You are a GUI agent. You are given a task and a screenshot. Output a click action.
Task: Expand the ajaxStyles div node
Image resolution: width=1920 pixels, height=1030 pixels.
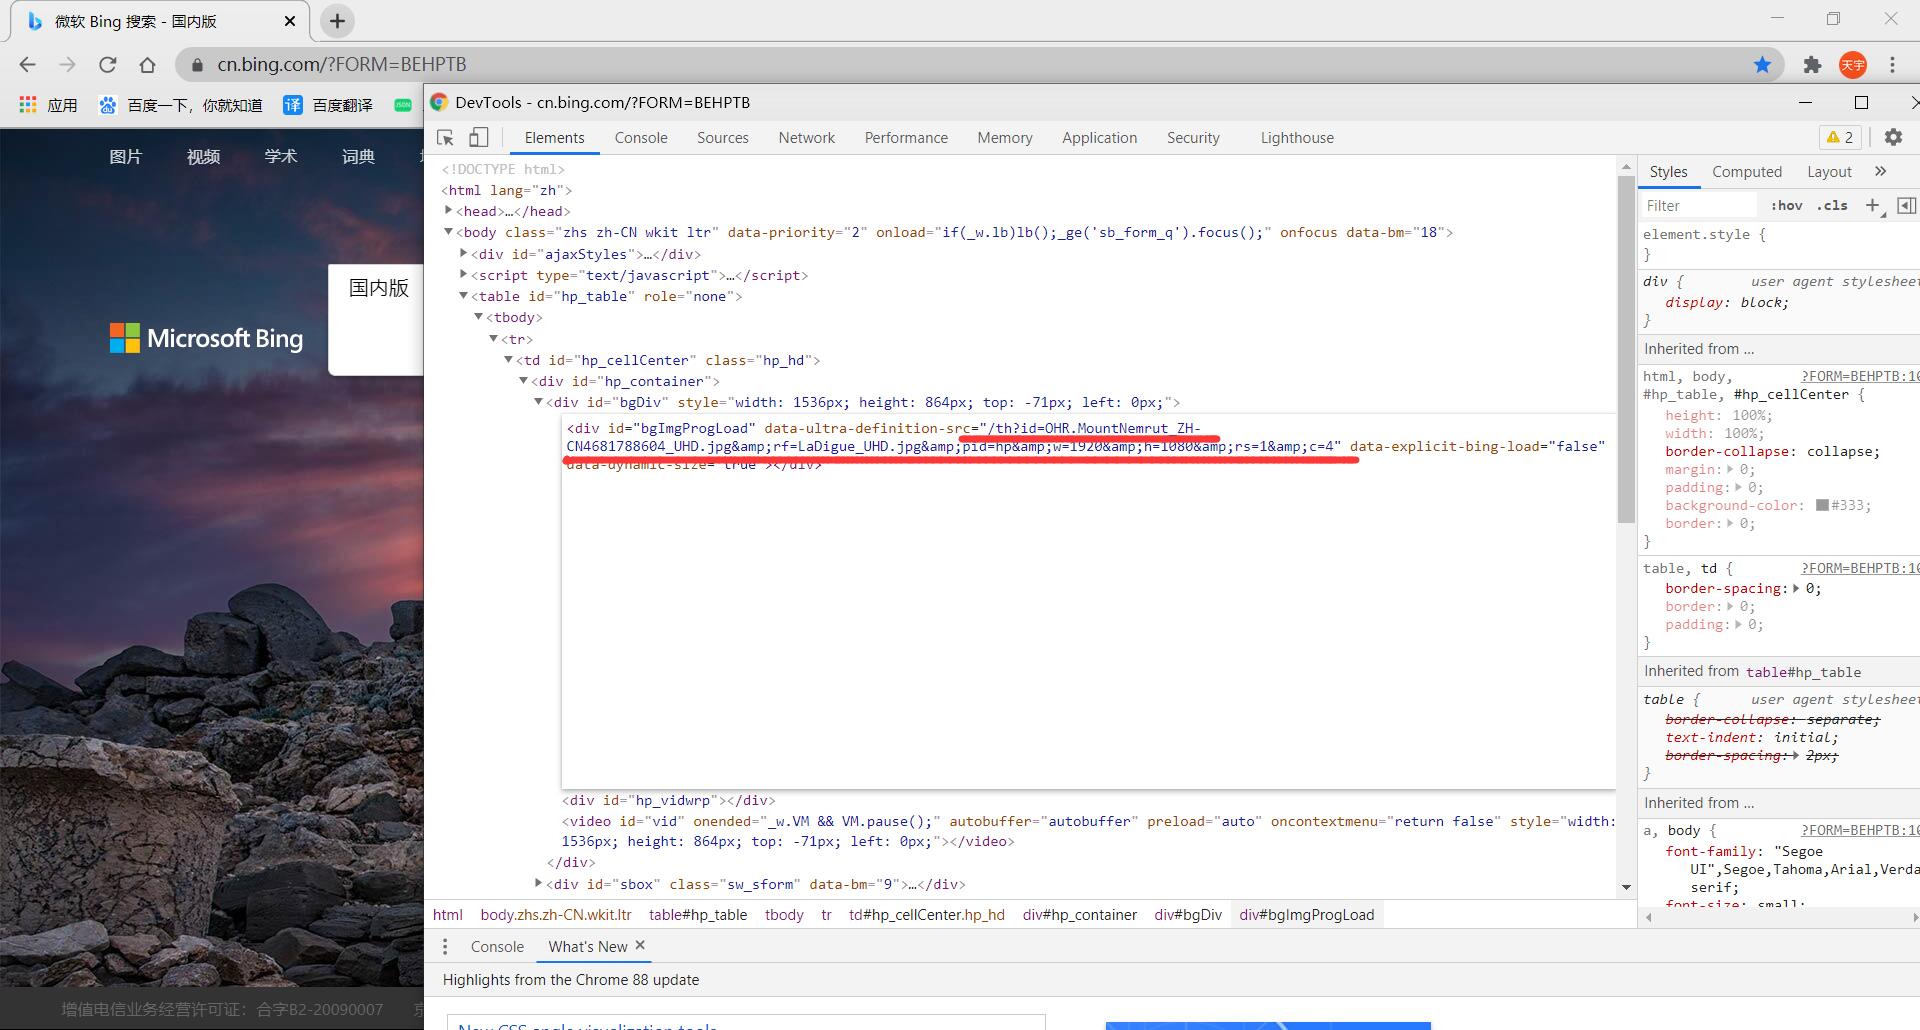pyautogui.click(x=464, y=254)
